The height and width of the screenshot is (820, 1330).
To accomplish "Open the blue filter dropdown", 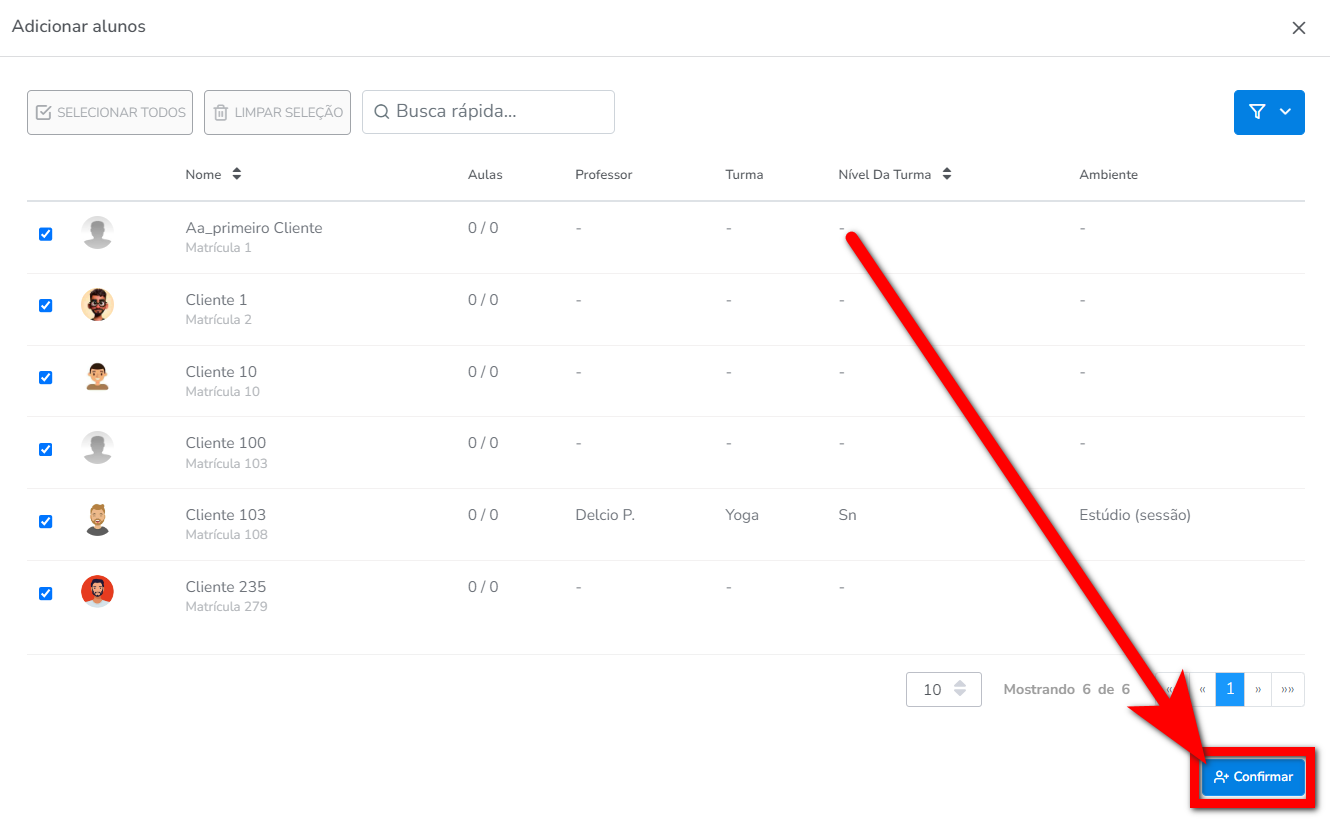I will point(1269,112).
